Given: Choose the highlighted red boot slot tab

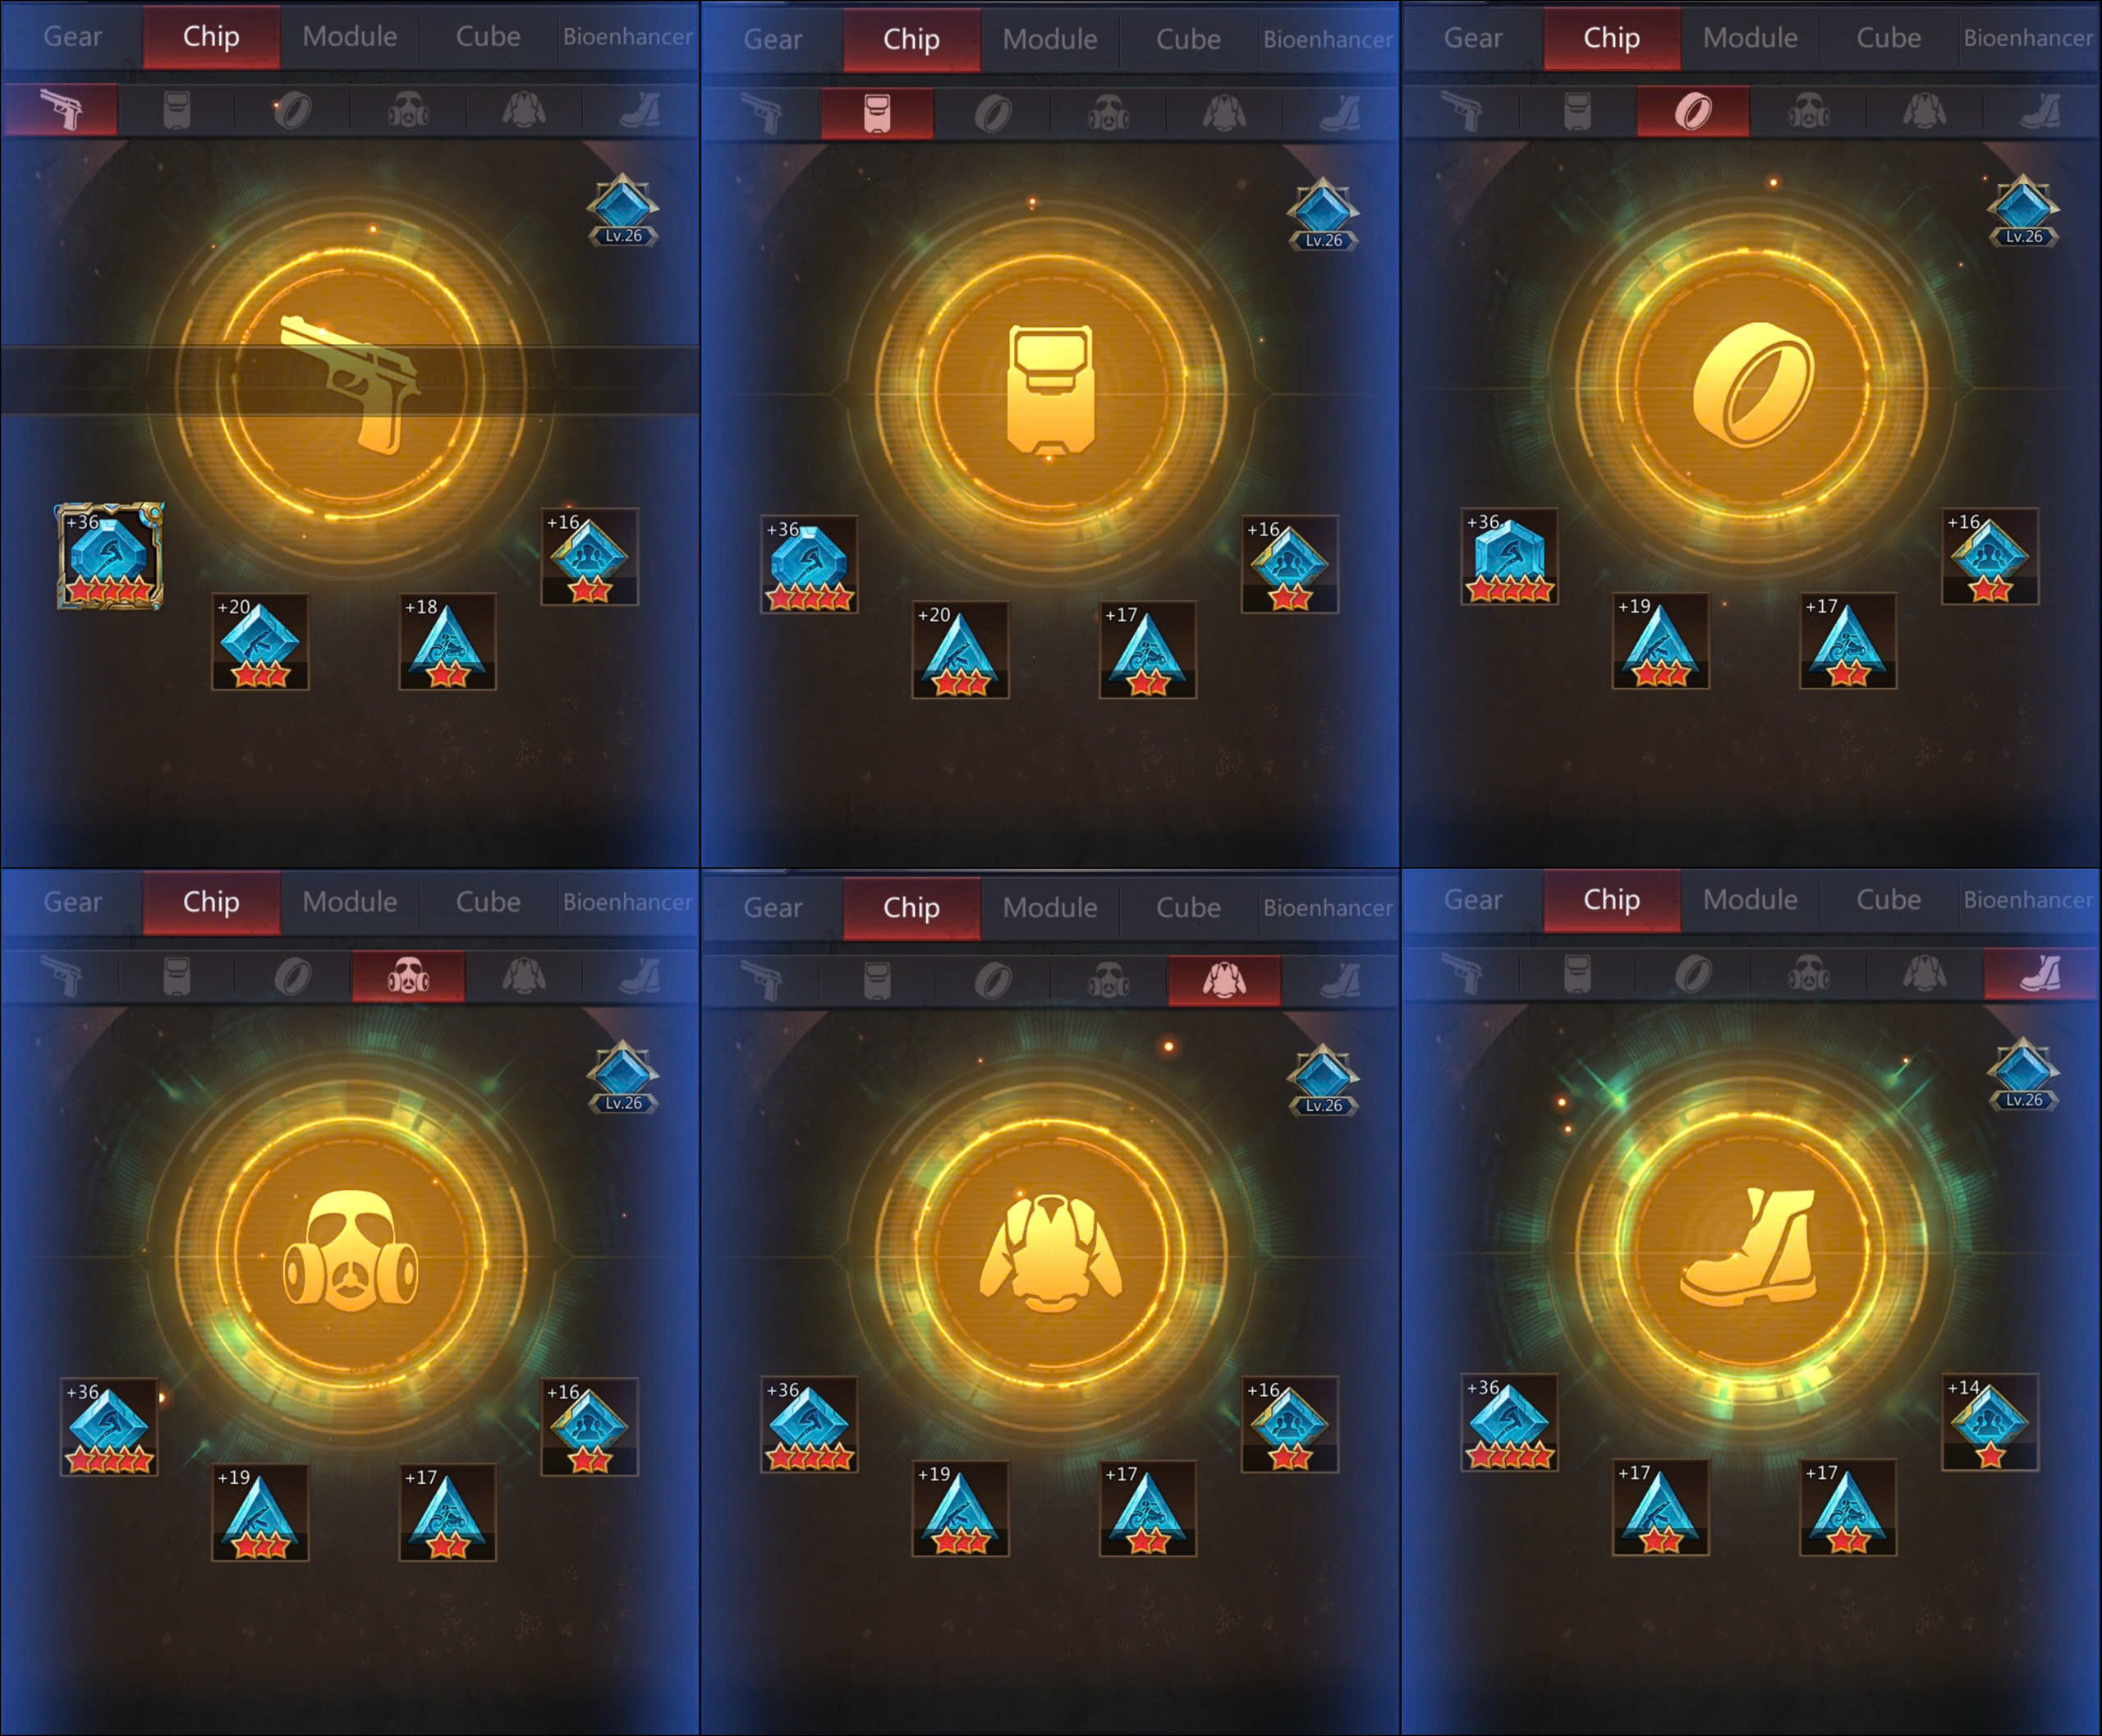Looking at the screenshot, I should coord(2040,973).
